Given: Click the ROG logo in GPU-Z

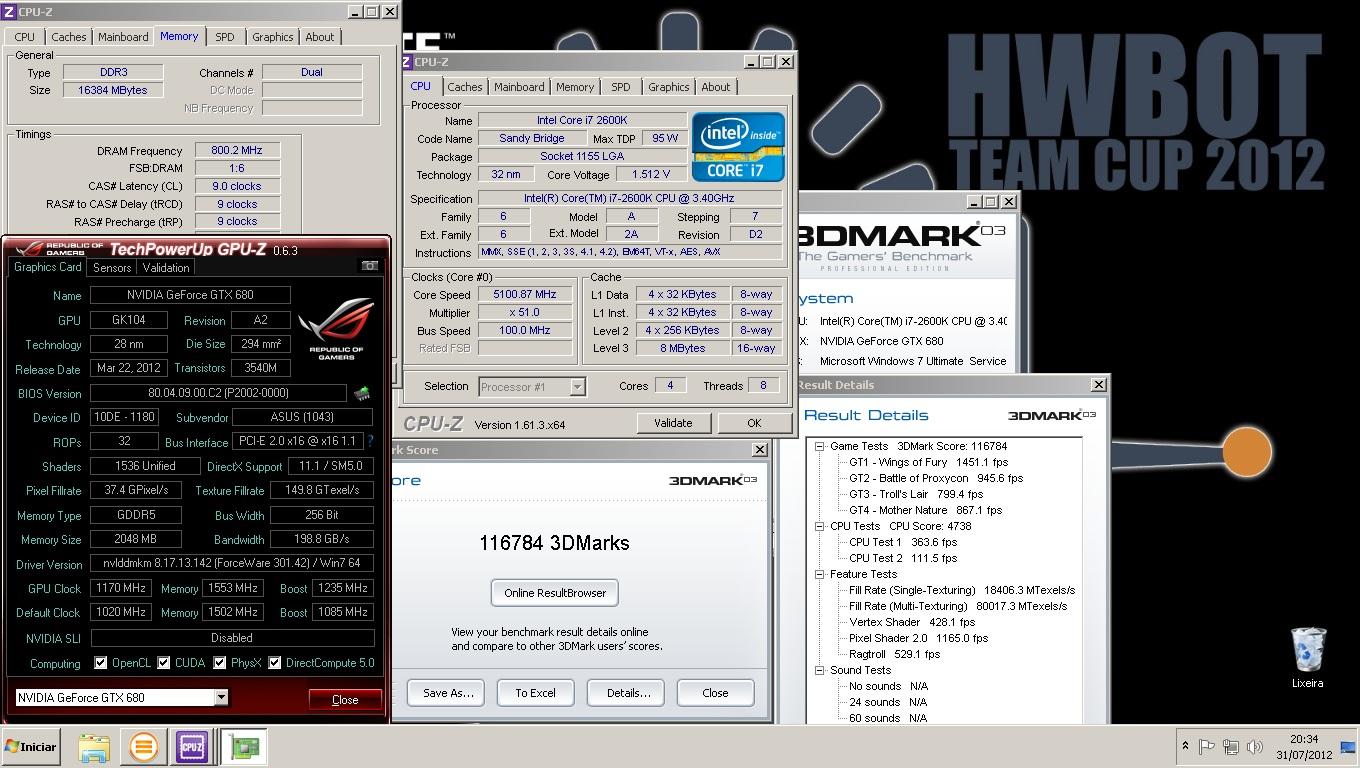Looking at the screenshot, I should 335,330.
